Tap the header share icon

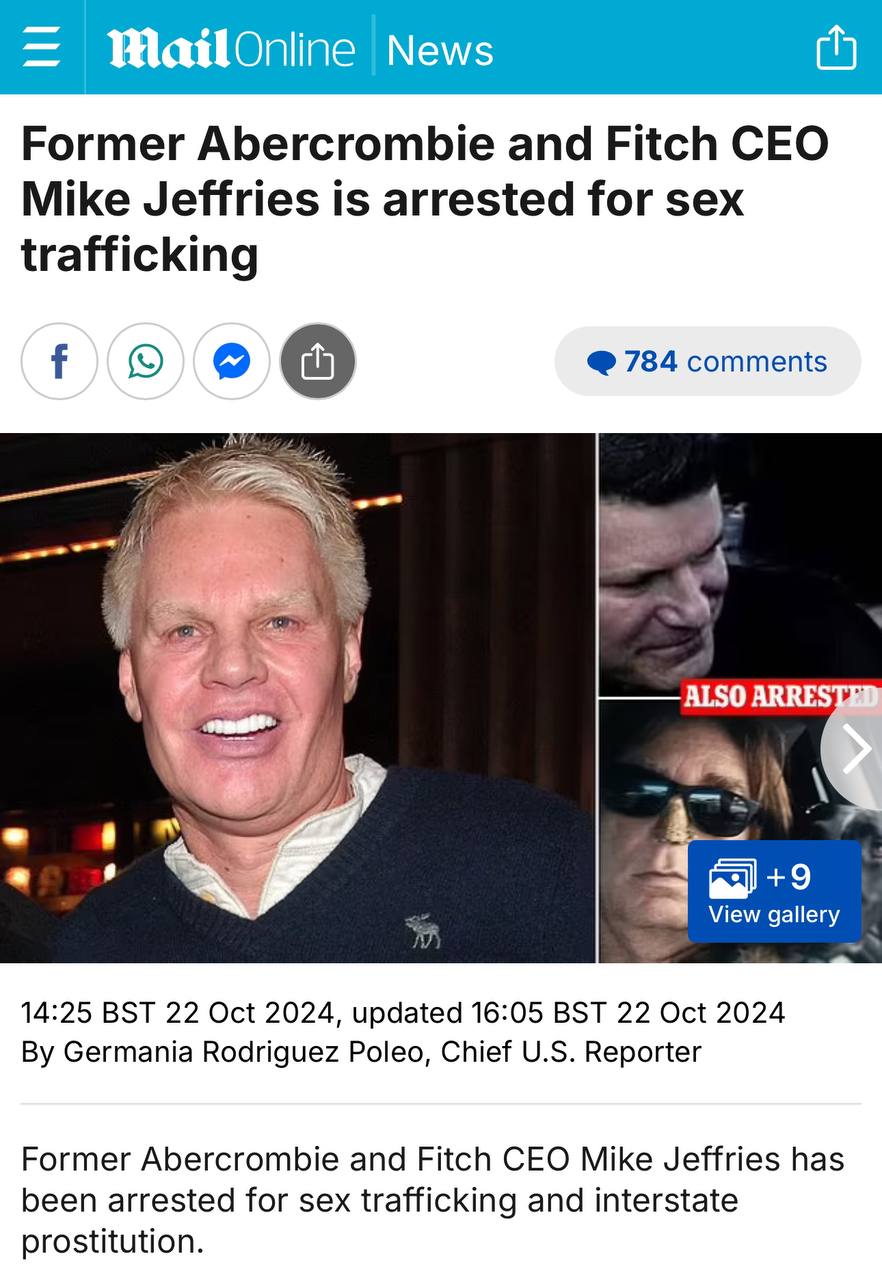(x=836, y=47)
